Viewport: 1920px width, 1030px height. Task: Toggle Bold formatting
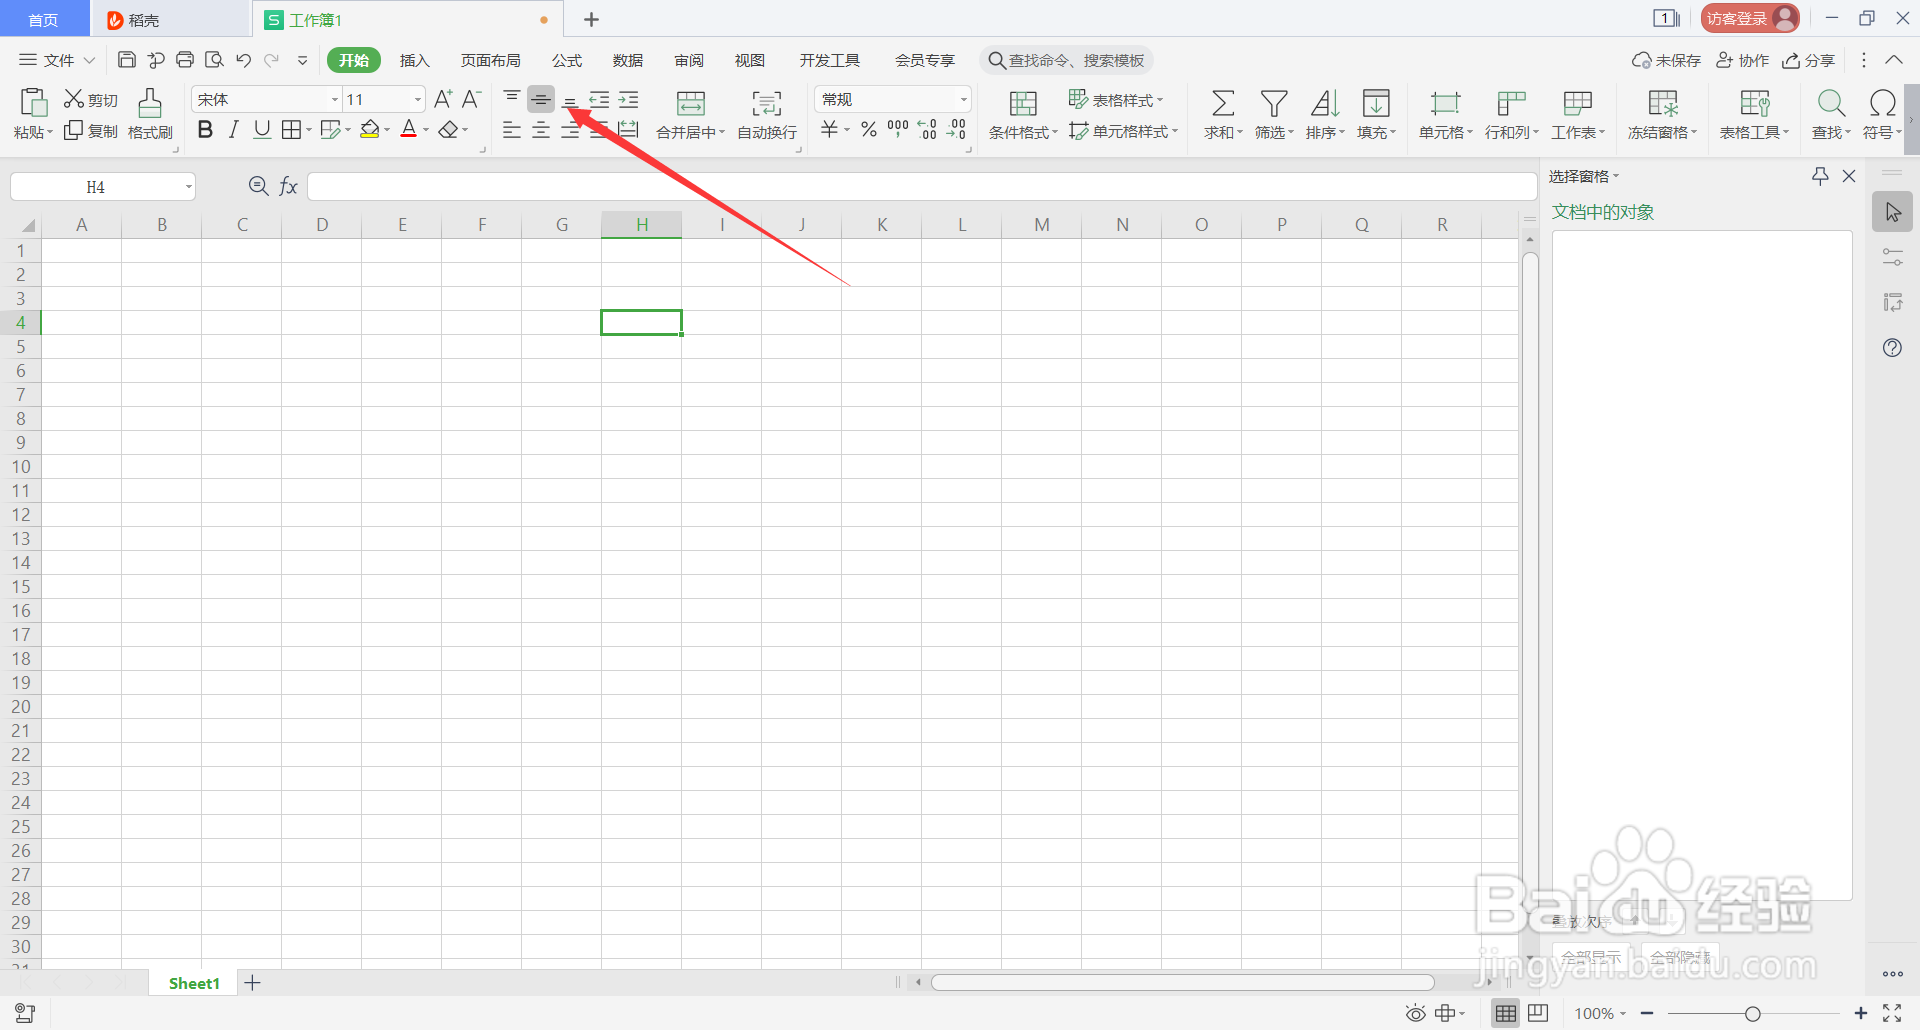click(205, 130)
